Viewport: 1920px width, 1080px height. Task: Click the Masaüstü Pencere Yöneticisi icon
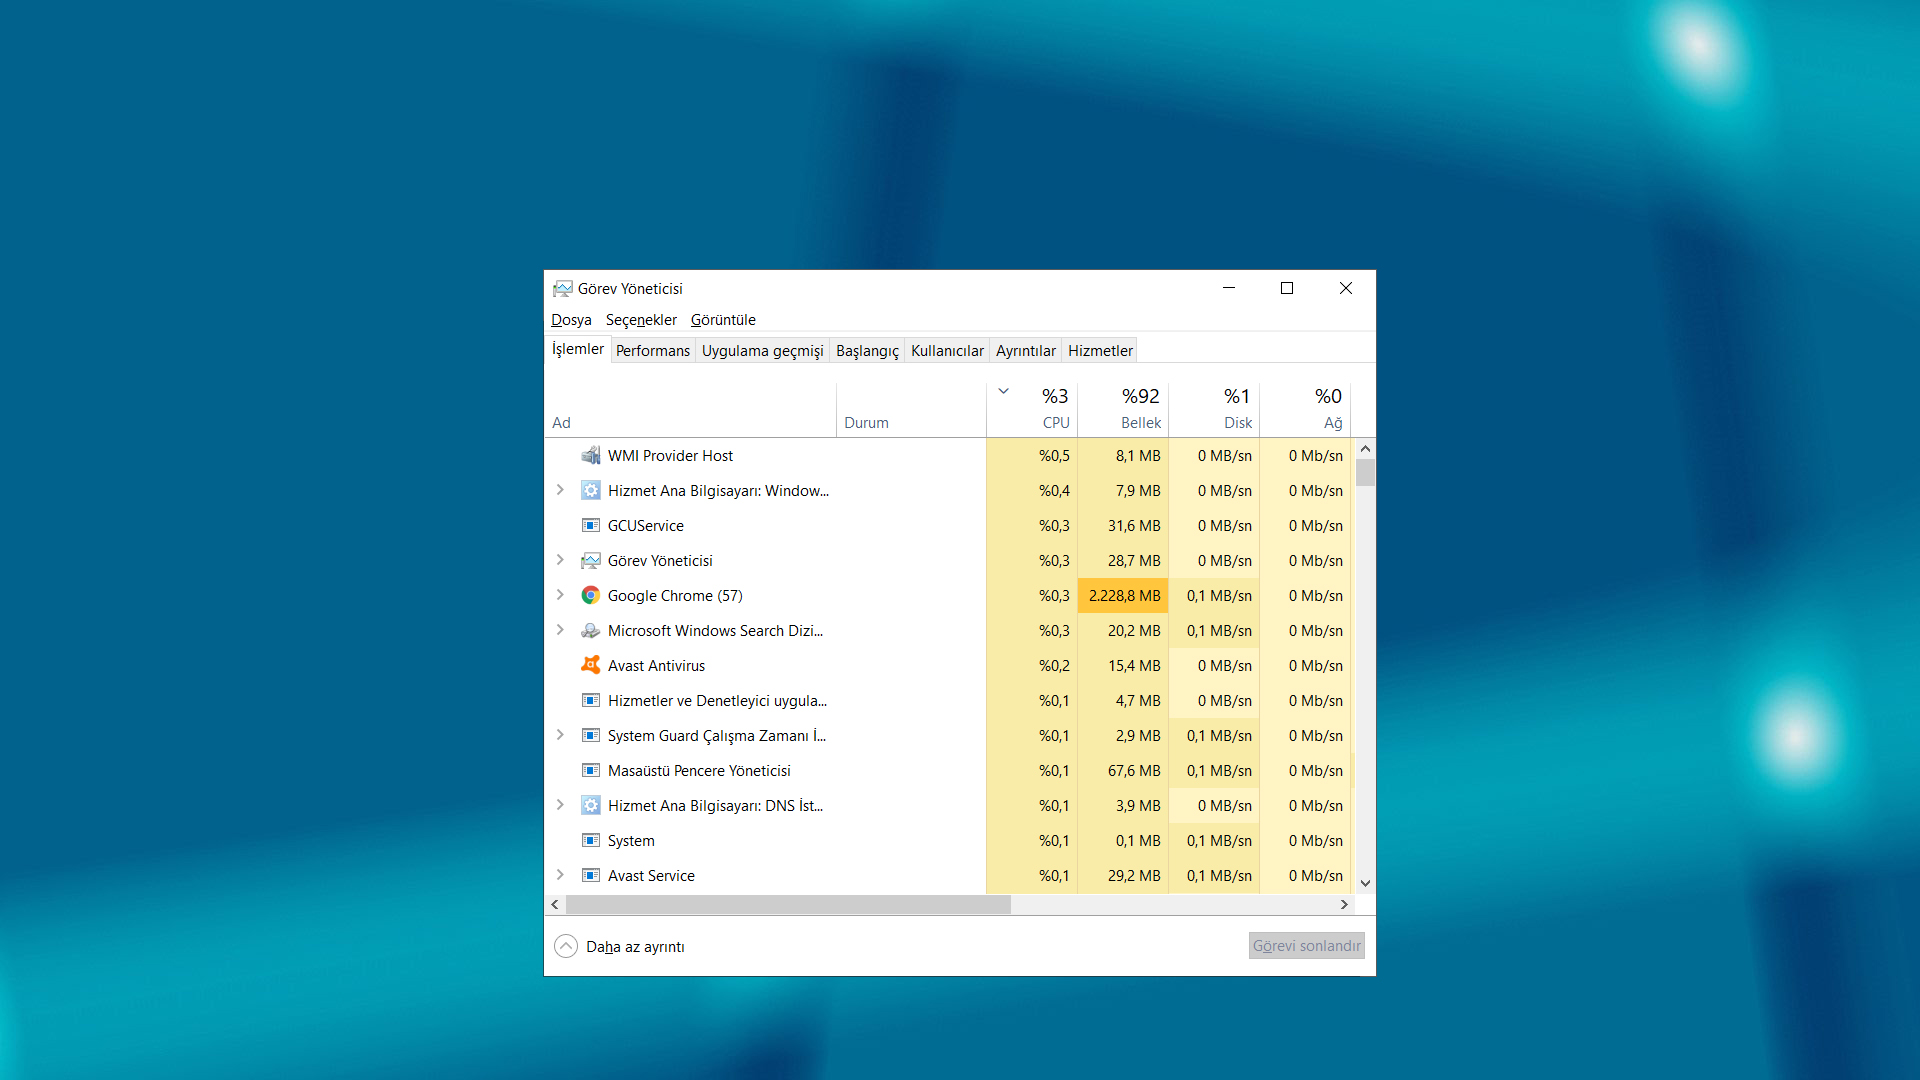click(591, 770)
